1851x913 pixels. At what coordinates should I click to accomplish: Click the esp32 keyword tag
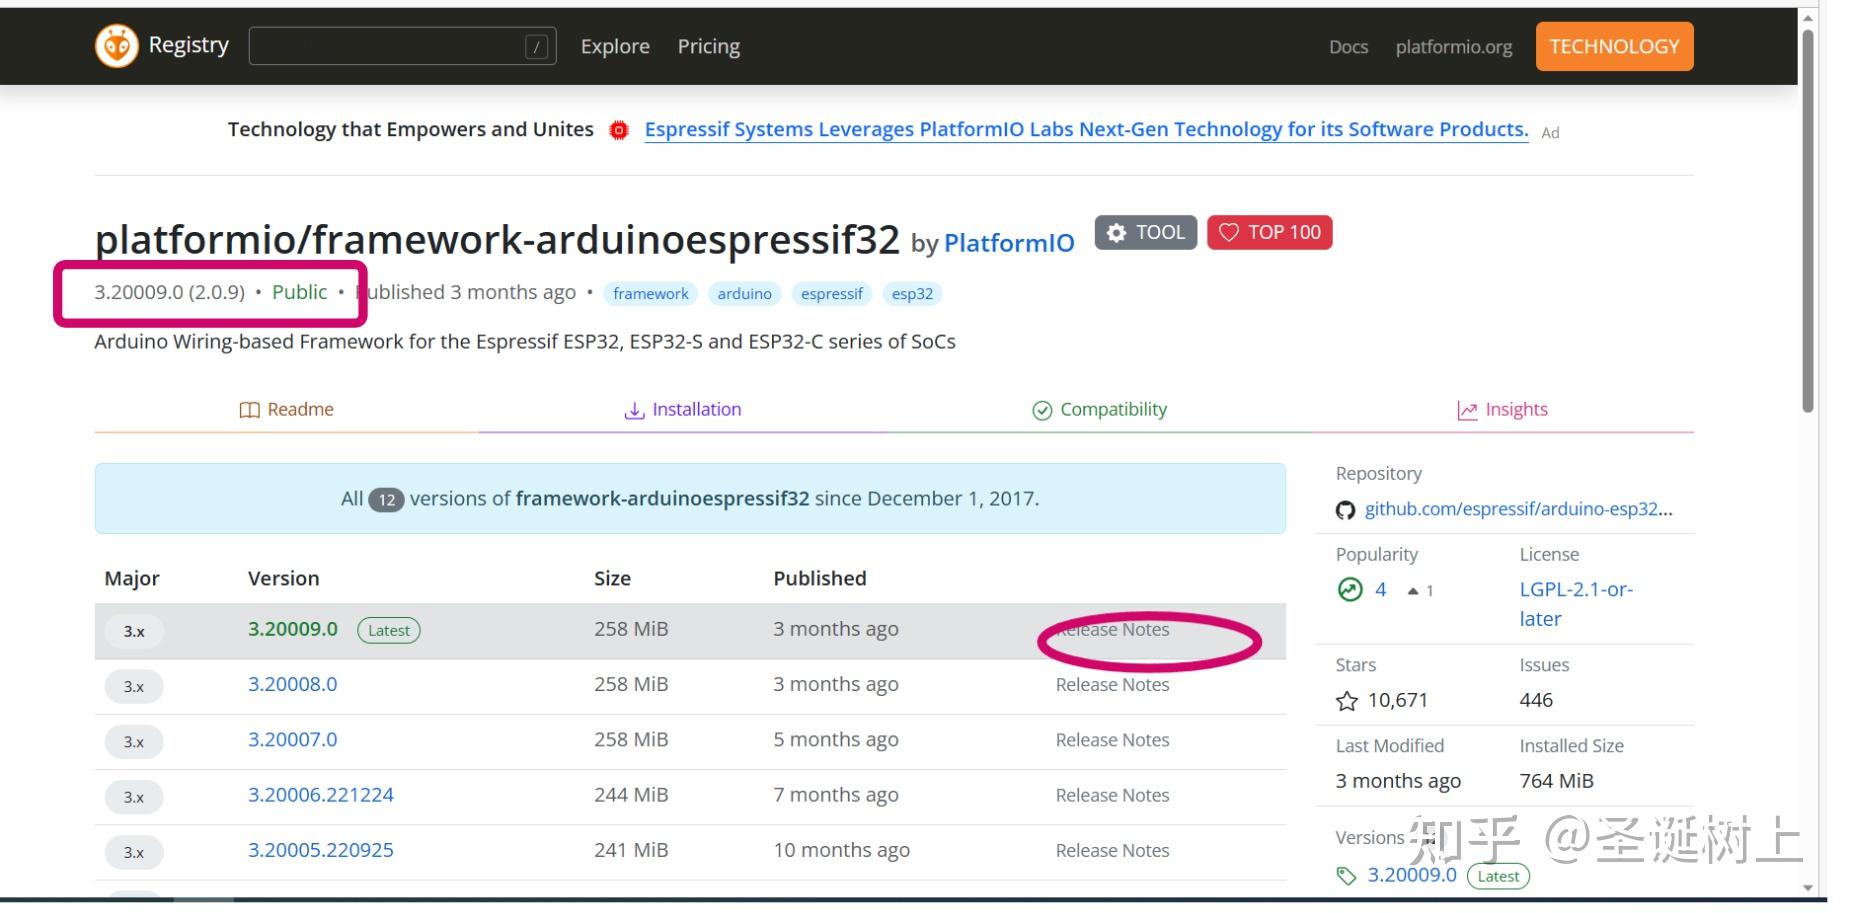point(912,294)
